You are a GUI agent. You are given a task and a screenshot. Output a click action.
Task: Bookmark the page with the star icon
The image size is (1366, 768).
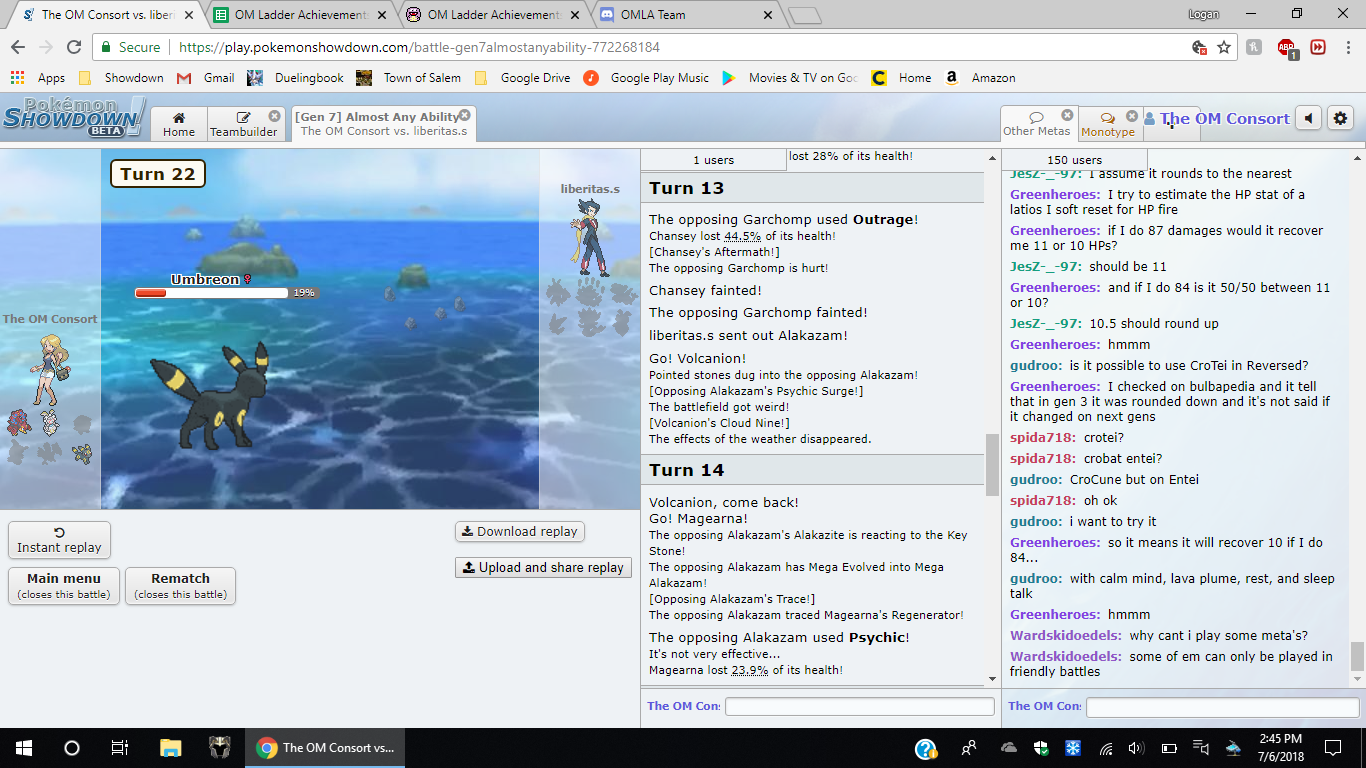[x=1224, y=47]
